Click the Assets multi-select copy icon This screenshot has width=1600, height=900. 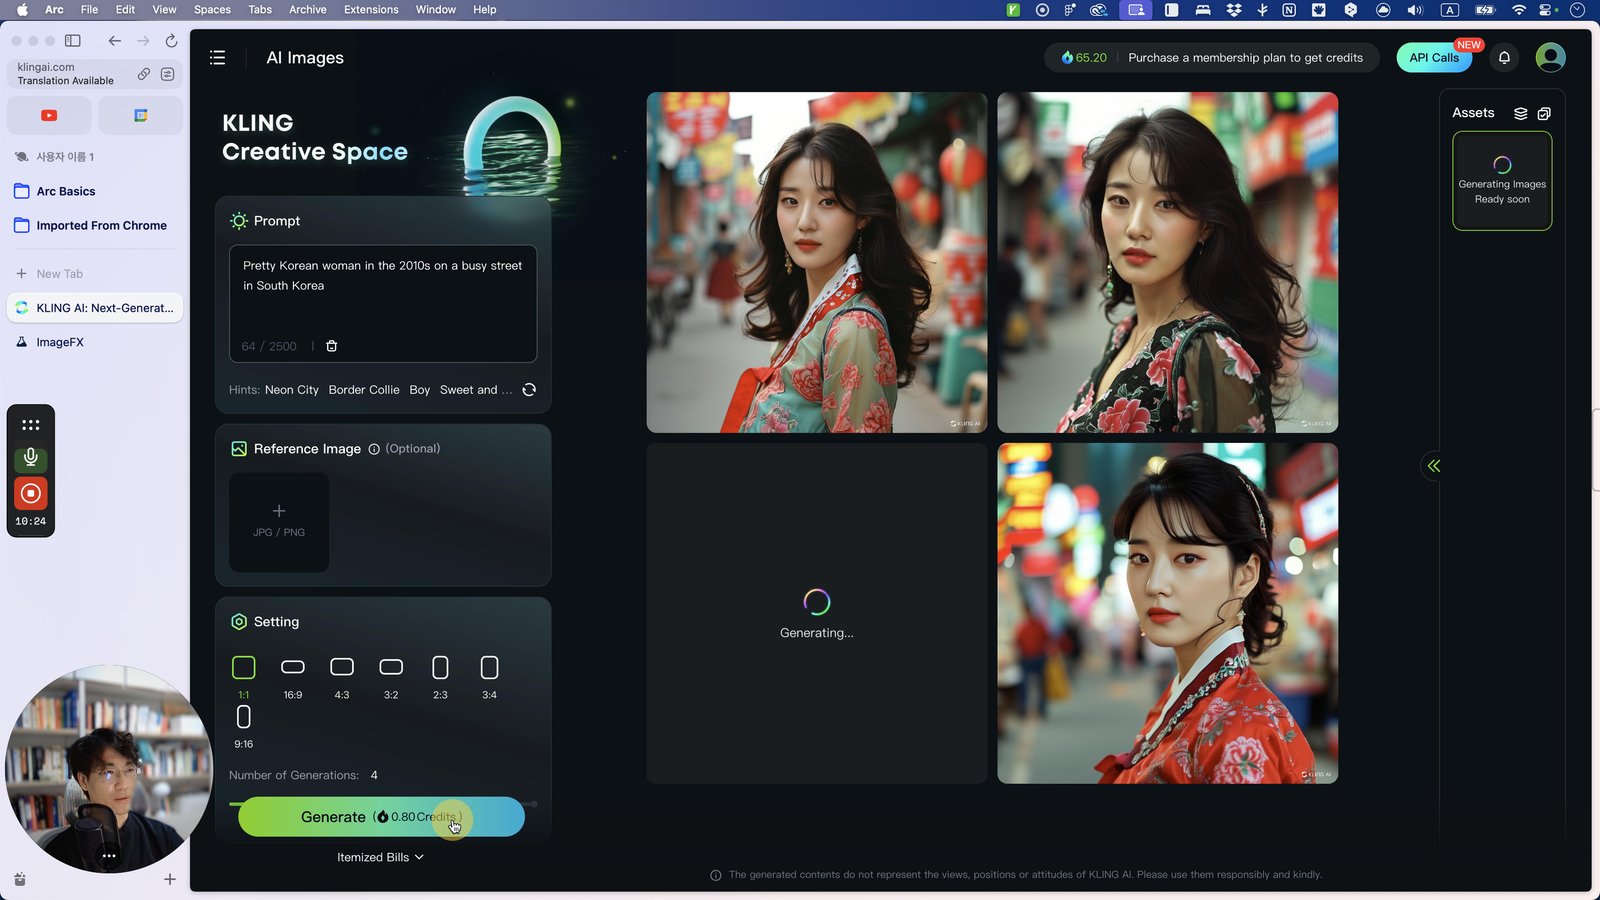[x=1544, y=113]
